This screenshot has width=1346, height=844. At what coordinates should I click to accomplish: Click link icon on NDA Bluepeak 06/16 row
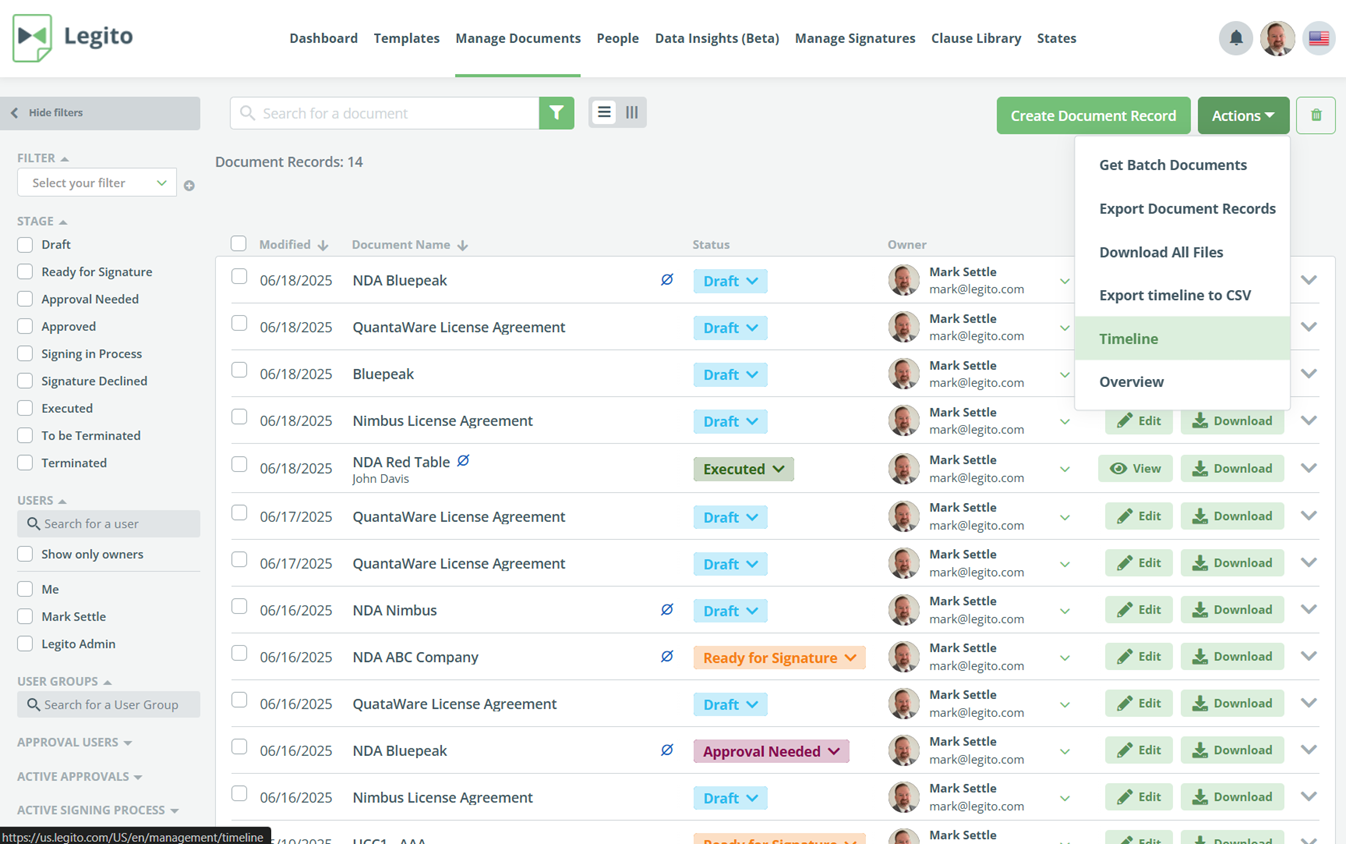(x=667, y=750)
